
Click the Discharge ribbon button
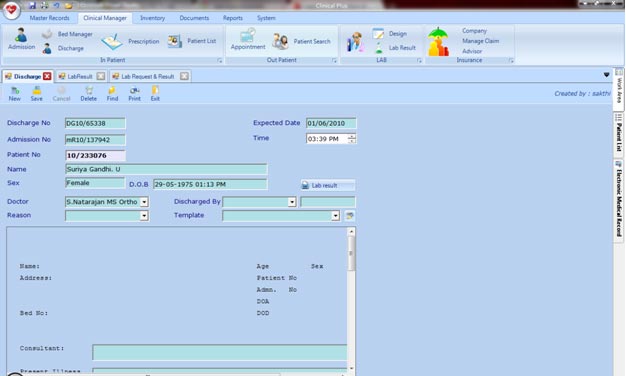(63, 48)
